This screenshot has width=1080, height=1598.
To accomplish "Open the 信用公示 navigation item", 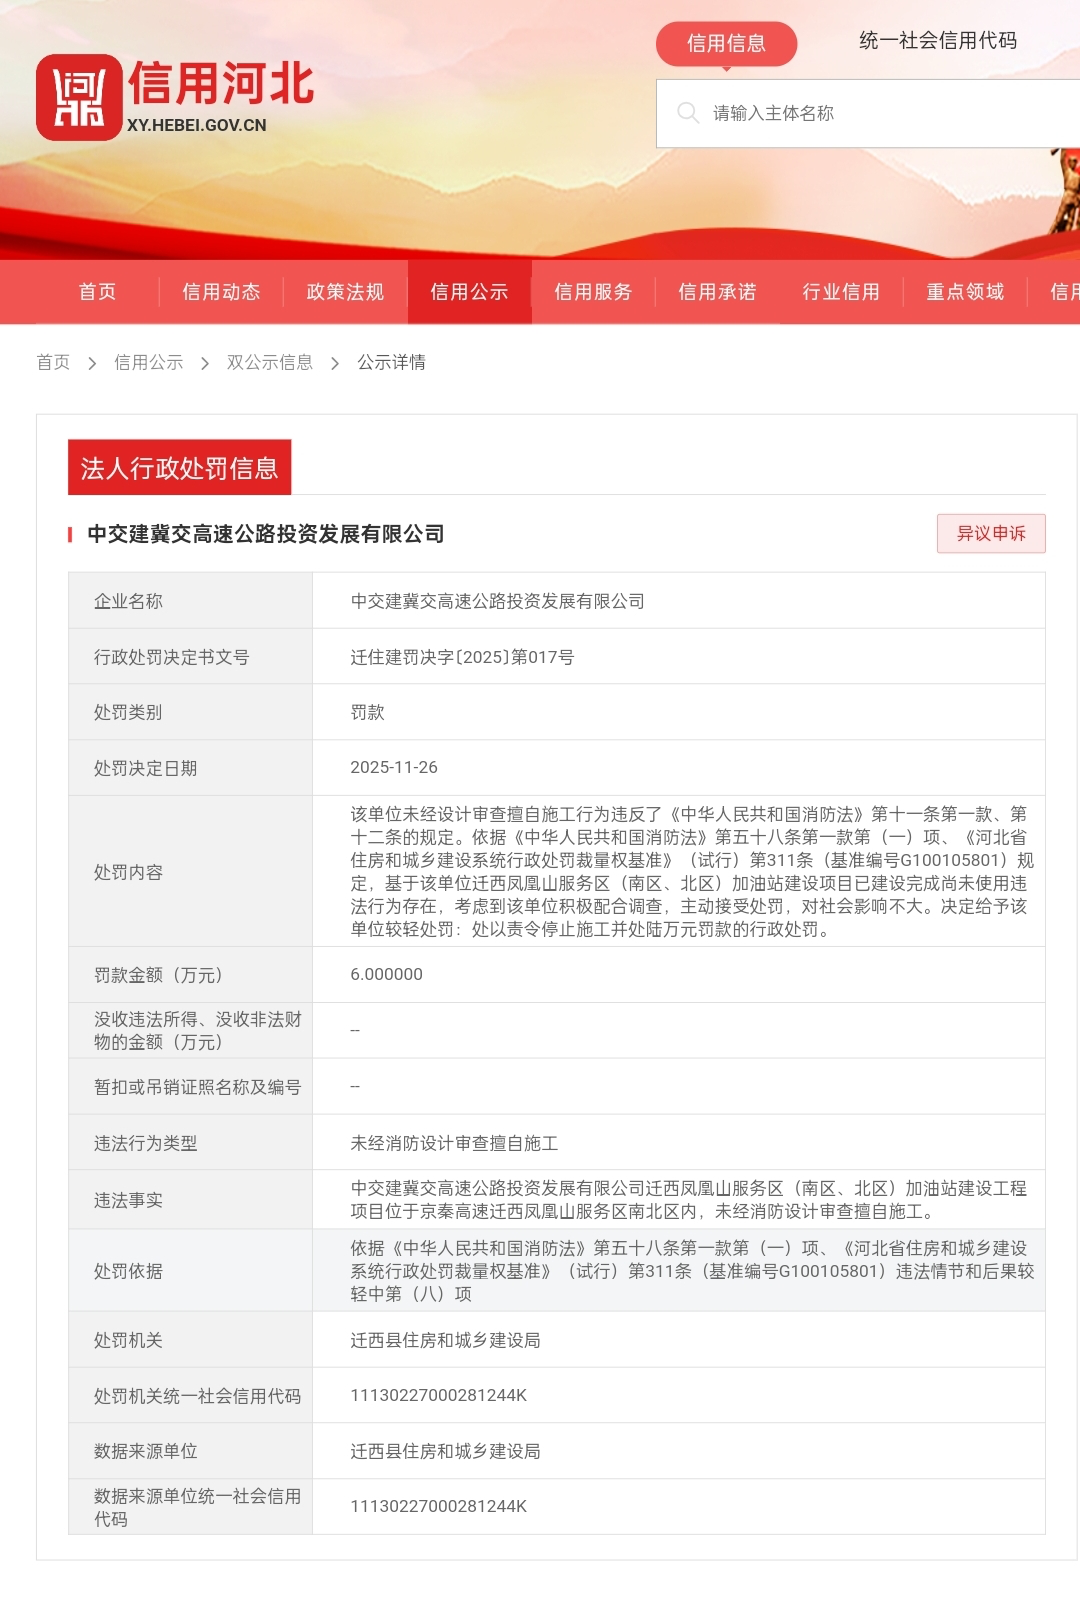I will tap(469, 292).
